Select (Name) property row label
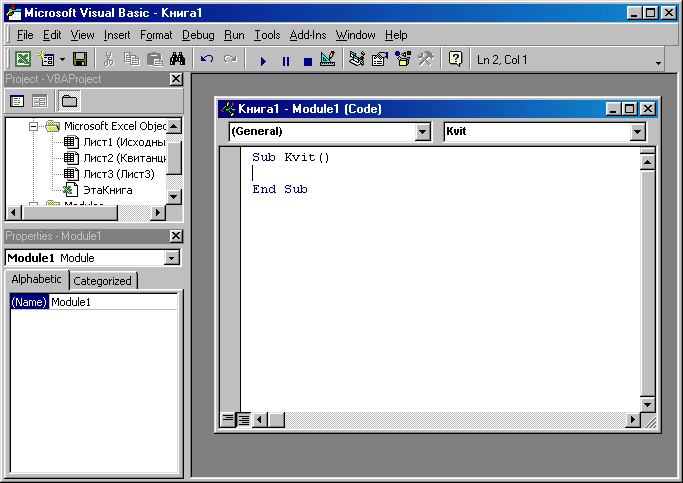The image size is (683, 483). 29,302
